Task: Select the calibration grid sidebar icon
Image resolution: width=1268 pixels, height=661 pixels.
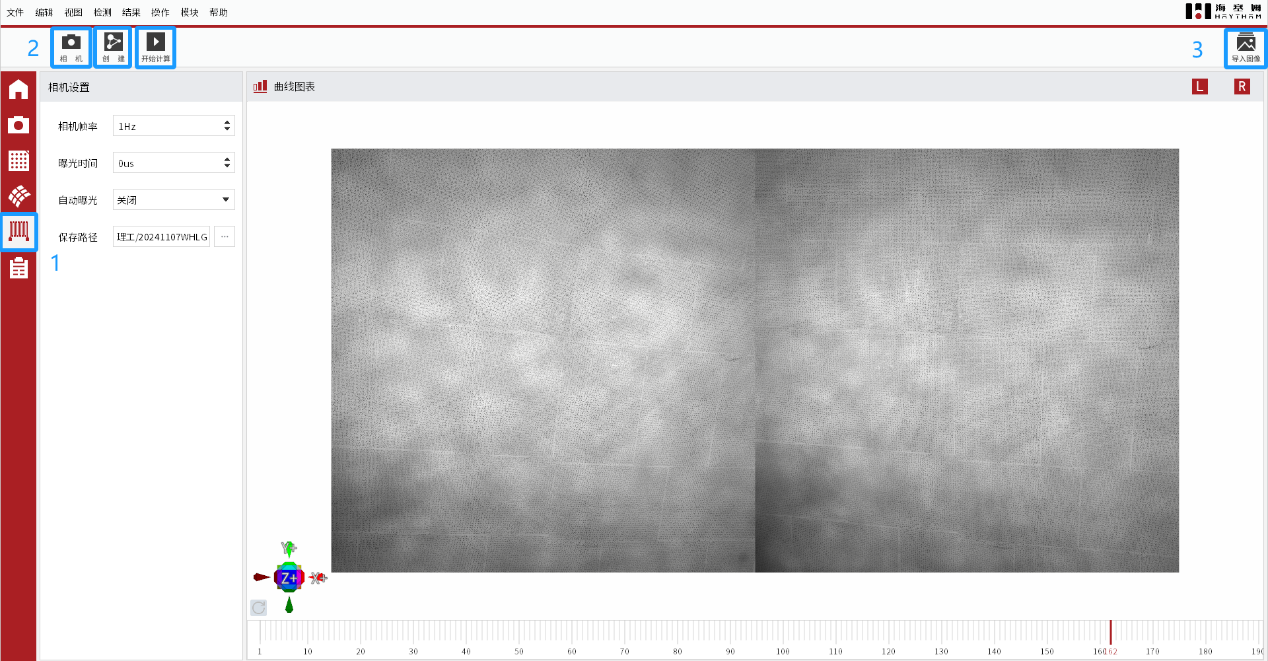Action: pyautogui.click(x=18, y=160)
